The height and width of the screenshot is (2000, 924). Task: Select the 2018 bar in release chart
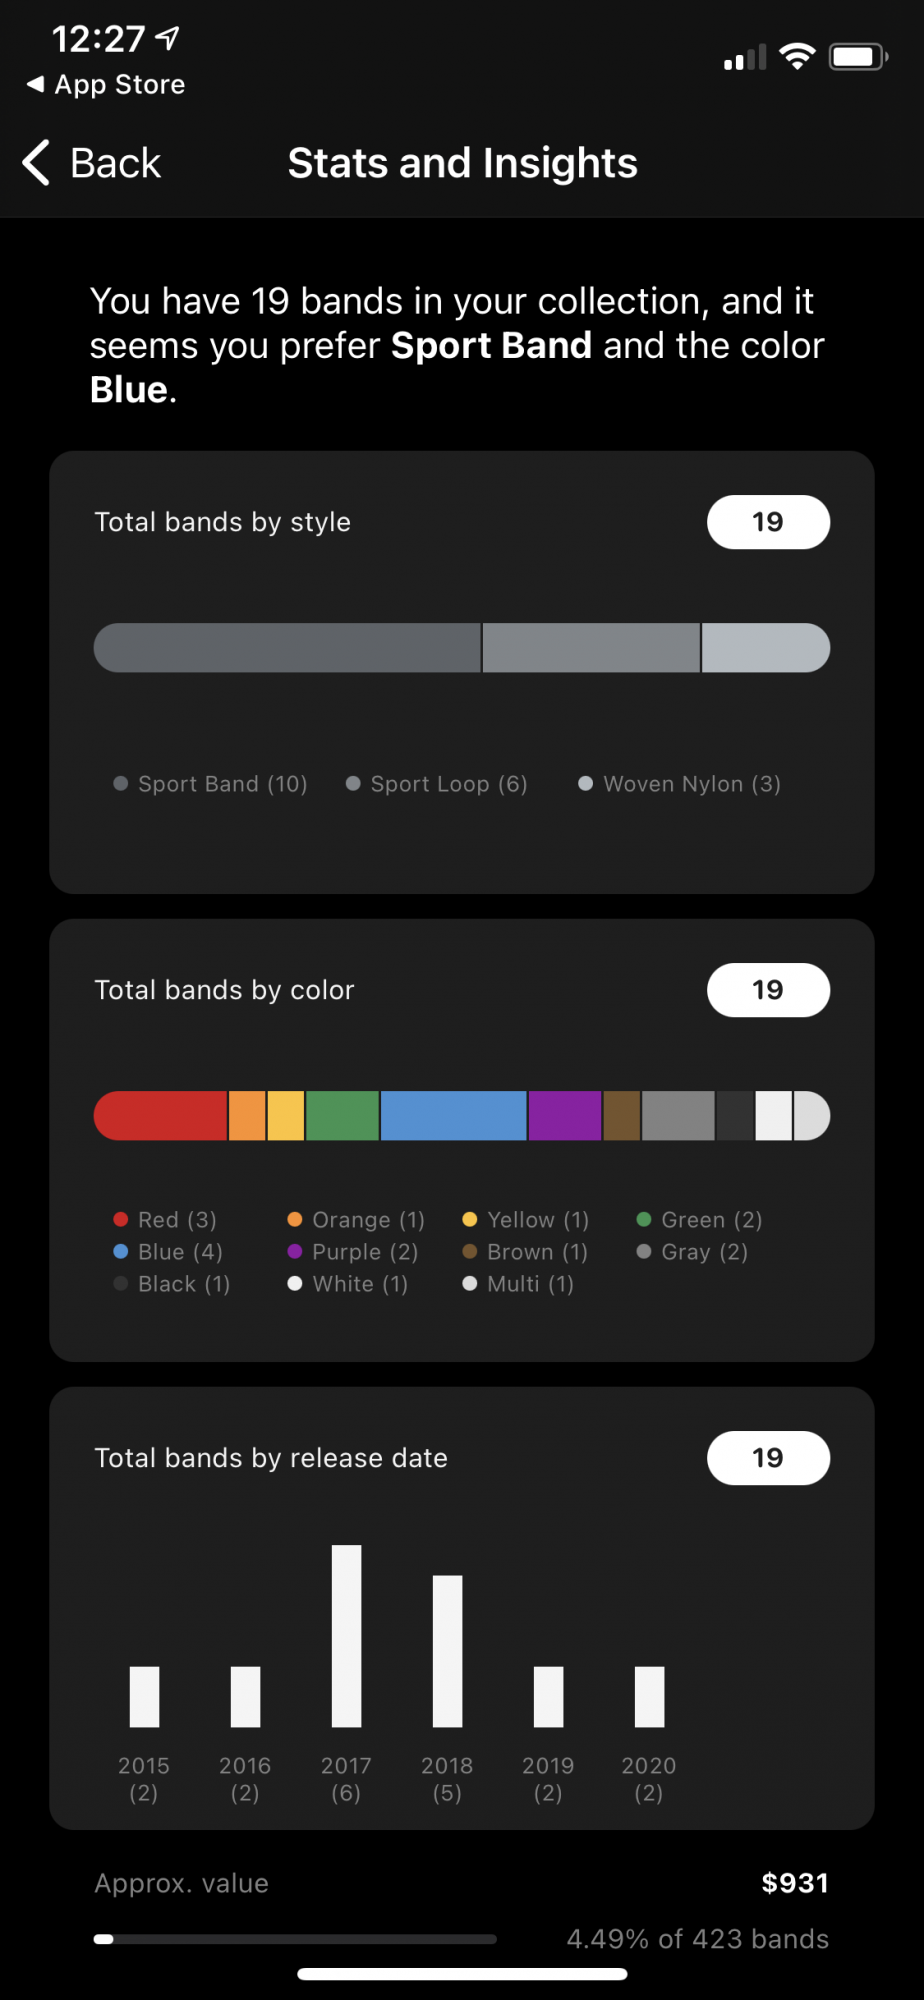(x=447, y=1651)
